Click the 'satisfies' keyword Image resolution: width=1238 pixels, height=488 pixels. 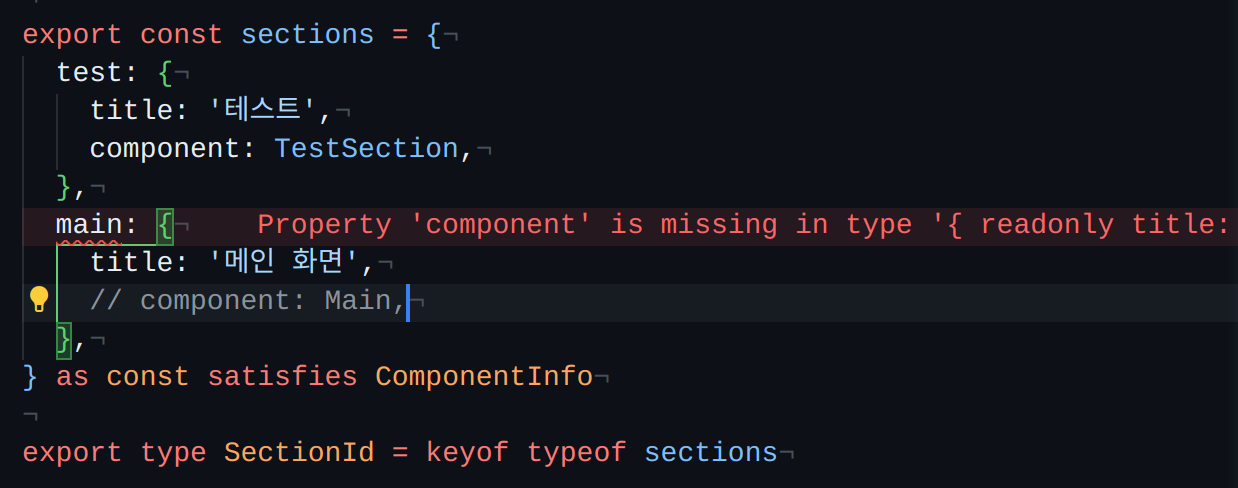click(282, 377)
